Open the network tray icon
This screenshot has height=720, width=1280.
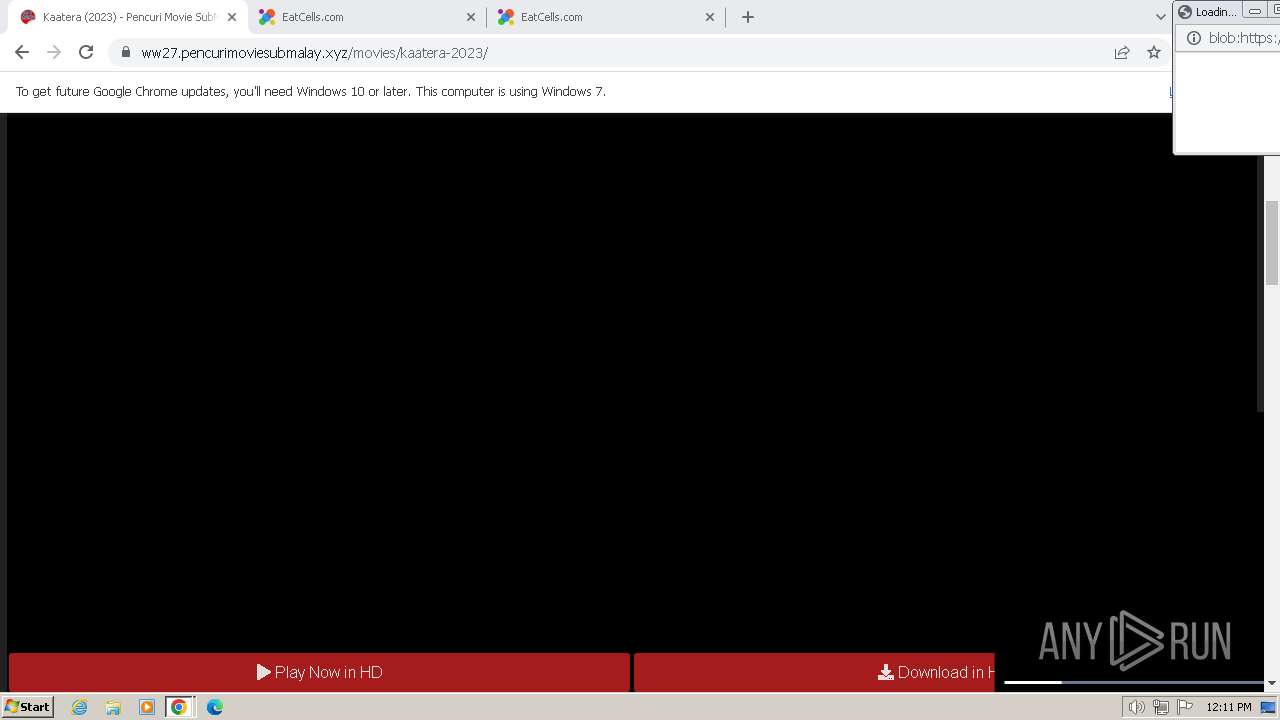click(1160, 707)
